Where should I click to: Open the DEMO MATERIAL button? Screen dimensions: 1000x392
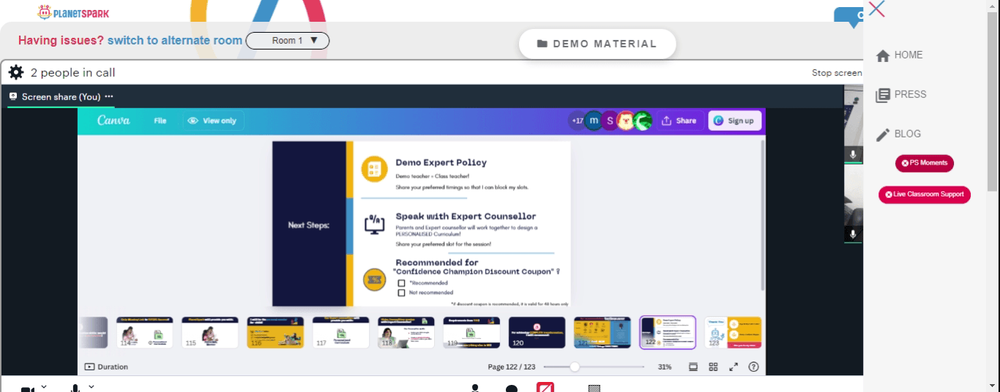coord(597,44)
